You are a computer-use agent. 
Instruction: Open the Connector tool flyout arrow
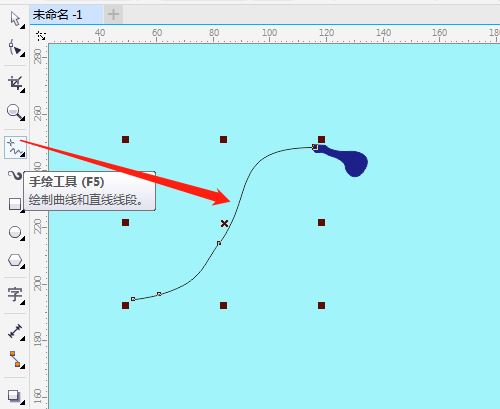coord(22,366)
